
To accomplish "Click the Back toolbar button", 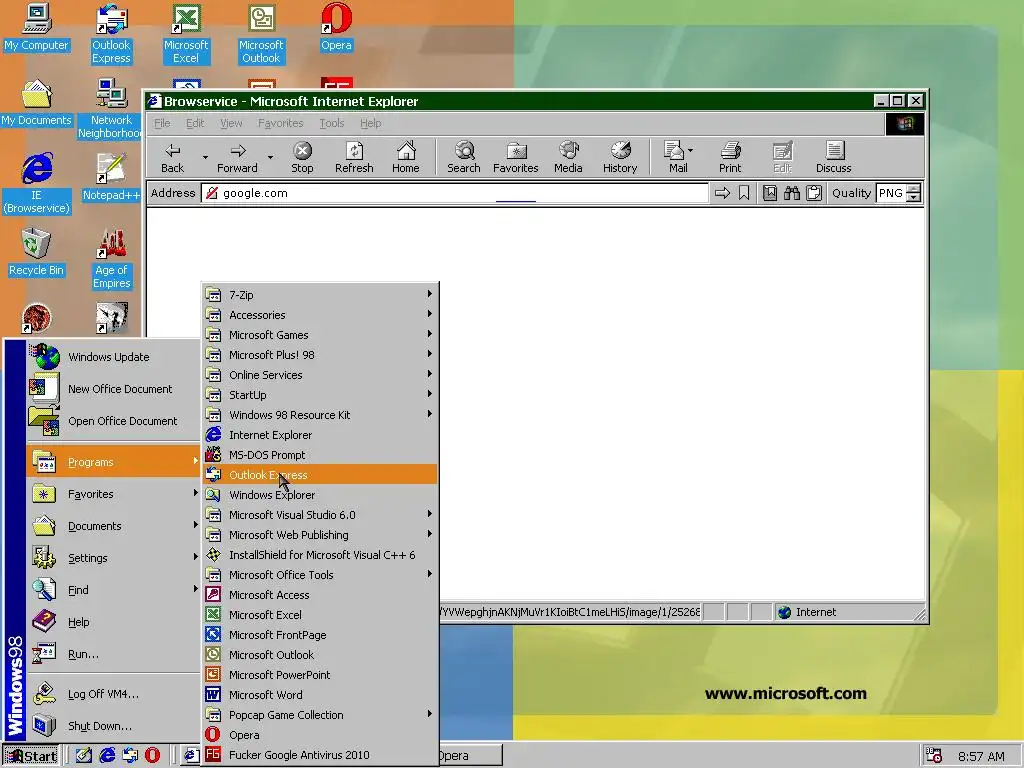I will pyautogui.click(x=172, y=157).
